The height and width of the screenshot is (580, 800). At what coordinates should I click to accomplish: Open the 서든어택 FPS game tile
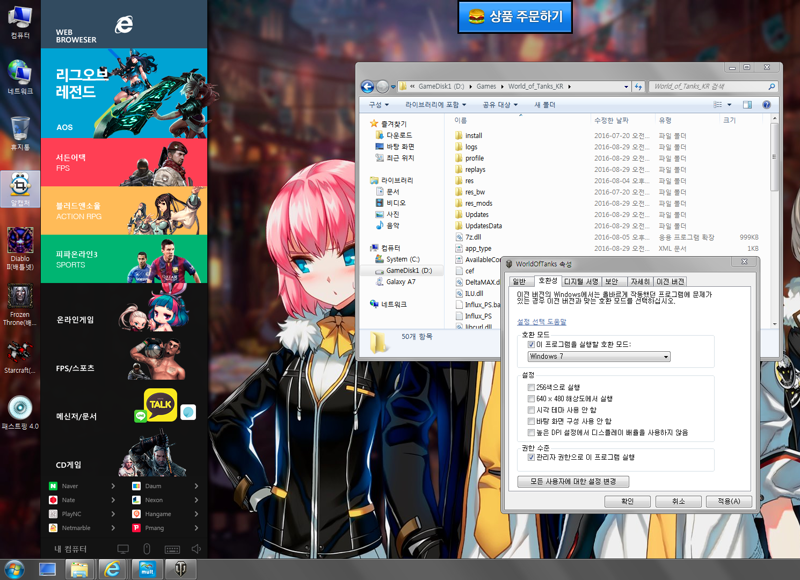point(124,162)
